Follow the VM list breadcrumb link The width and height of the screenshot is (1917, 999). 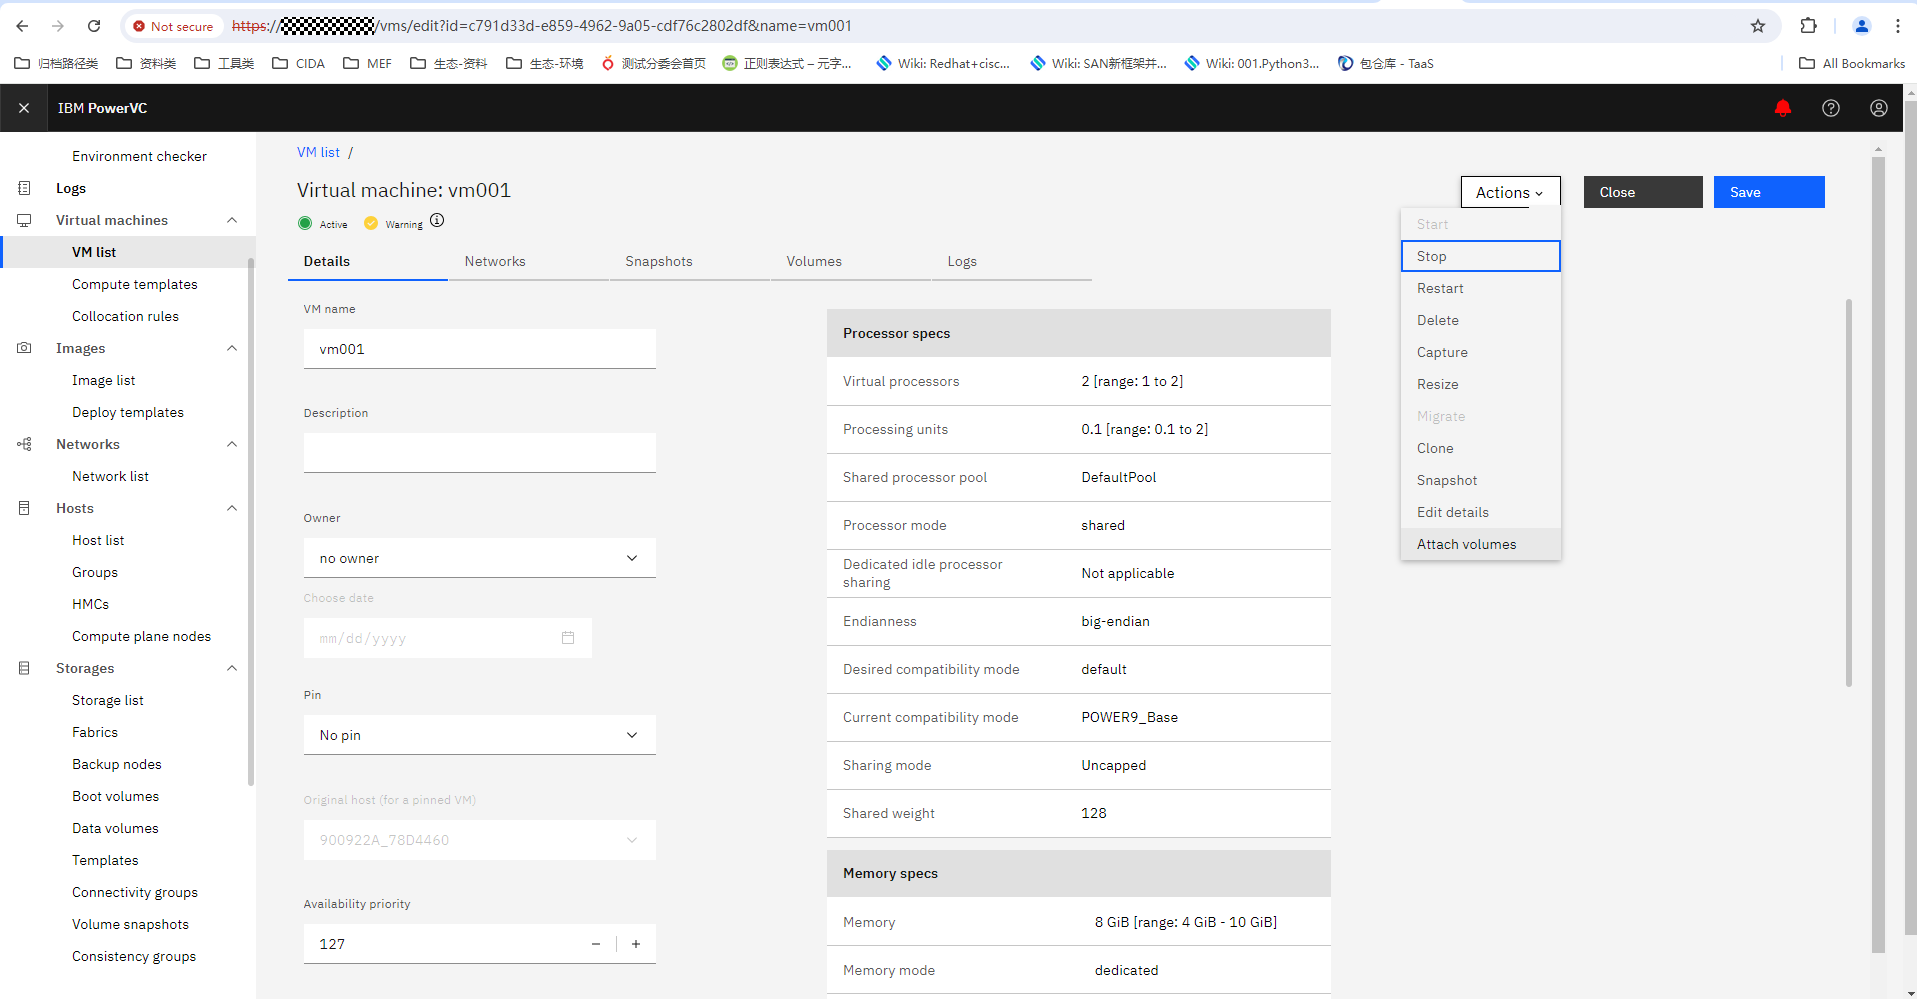pyautogui.click(x=318, y=152)
